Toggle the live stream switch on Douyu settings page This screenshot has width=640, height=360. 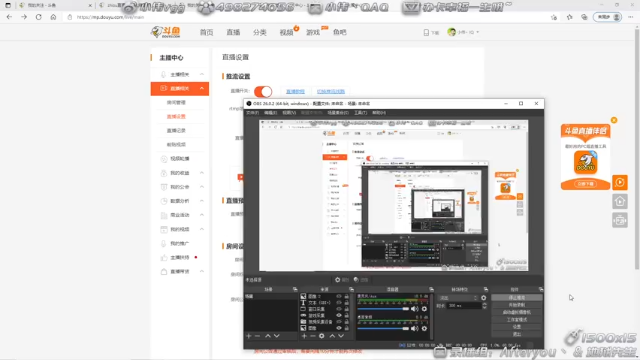[263, 91]
